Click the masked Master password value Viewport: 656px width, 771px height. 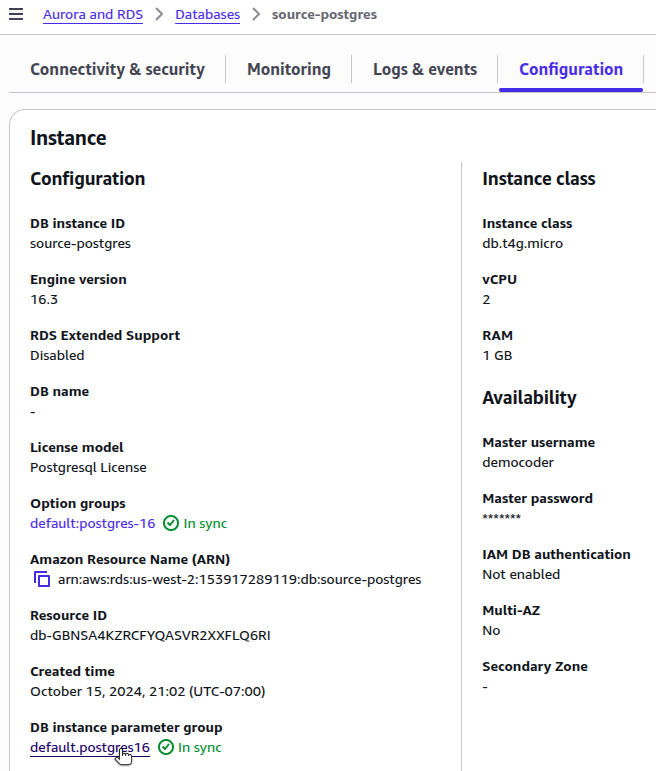[x=501, y=518]
